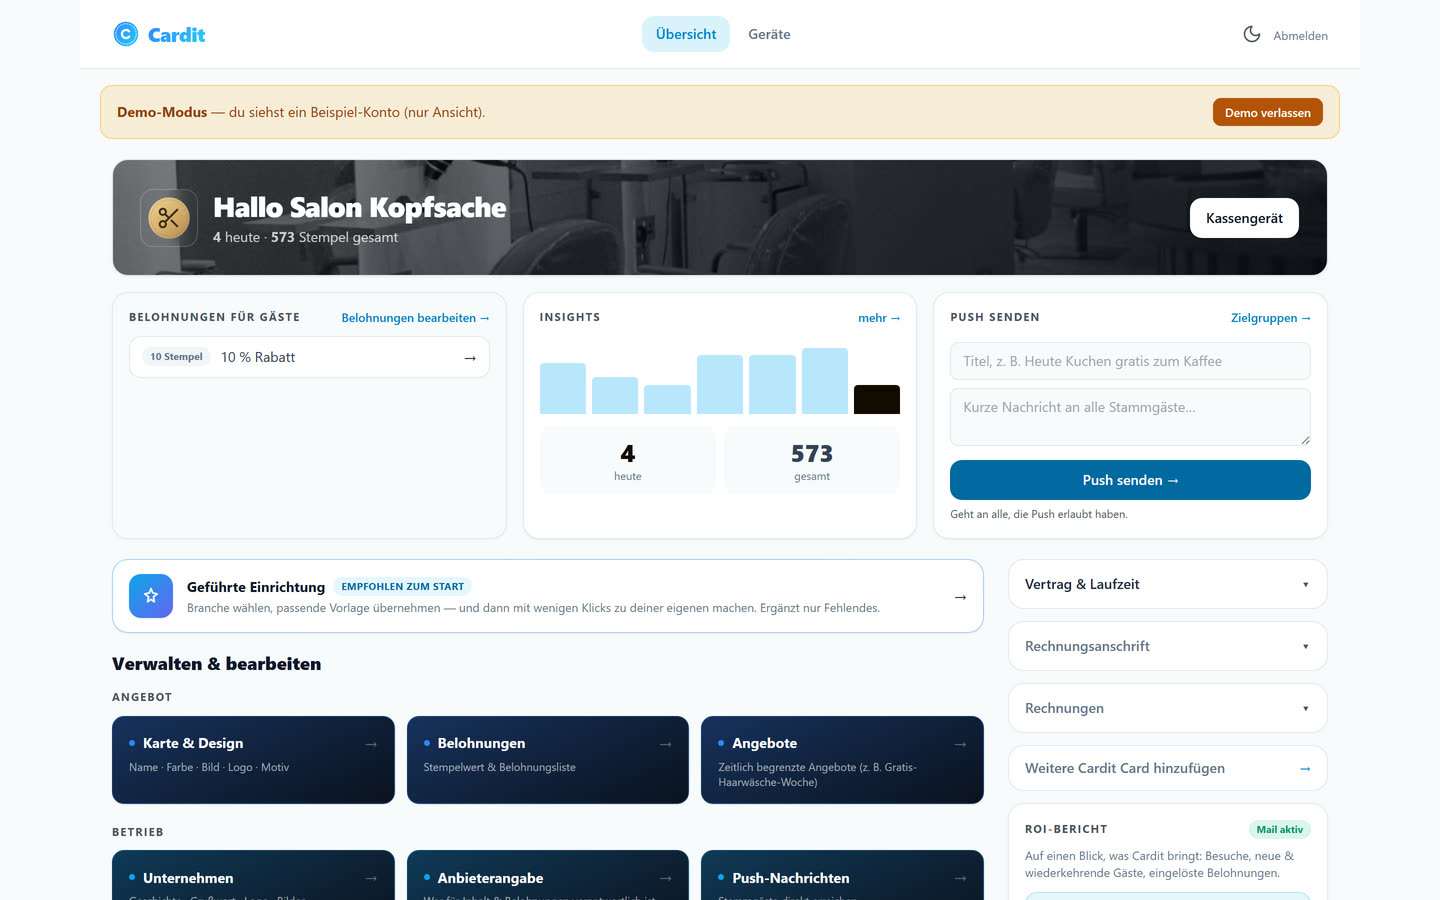Click the ROI-BERICHT label
Viewport: 1440px width, 900px height.
click(1066, 829)
